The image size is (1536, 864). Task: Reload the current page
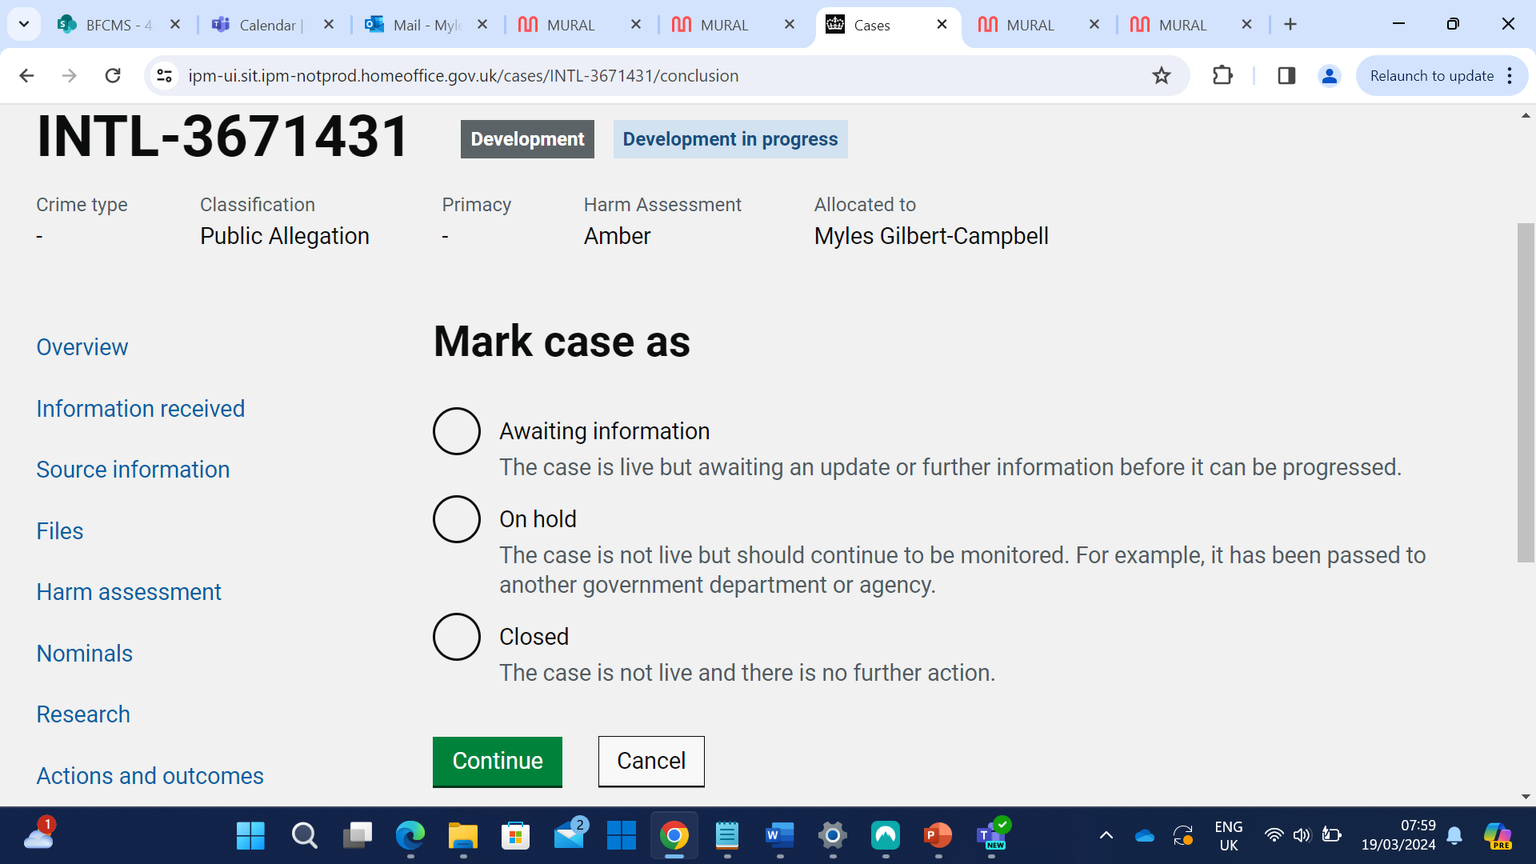coord(113,76)
